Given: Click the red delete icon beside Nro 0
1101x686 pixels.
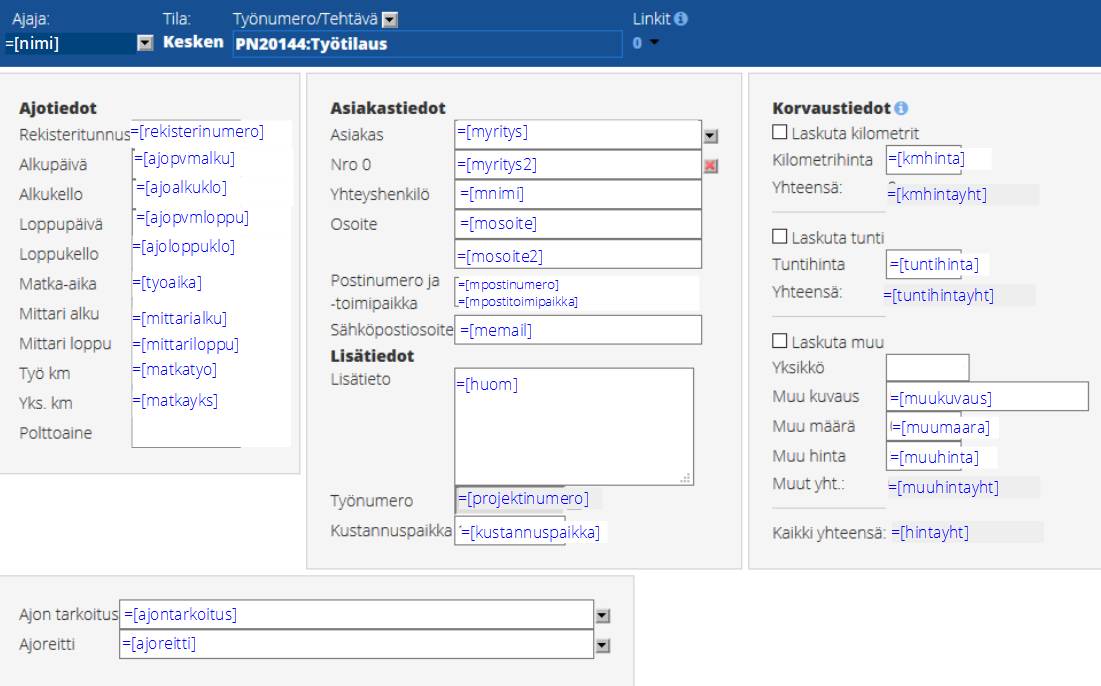Looking at the screenshot, I should 711,165.
